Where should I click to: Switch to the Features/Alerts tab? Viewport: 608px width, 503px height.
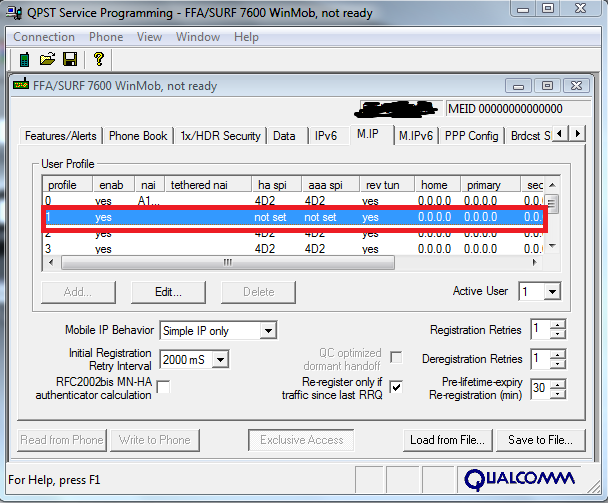pyautogui.click(x=60, y=136)
